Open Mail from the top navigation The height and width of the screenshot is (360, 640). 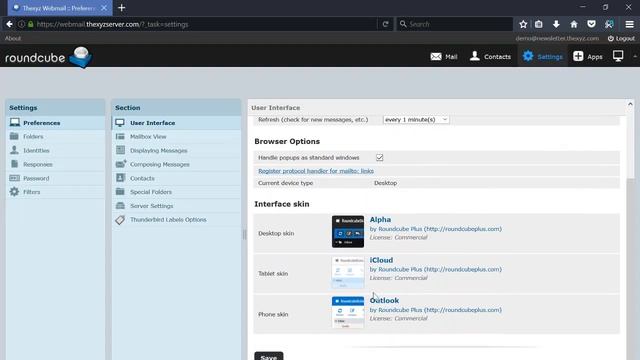tap(444, 57)
